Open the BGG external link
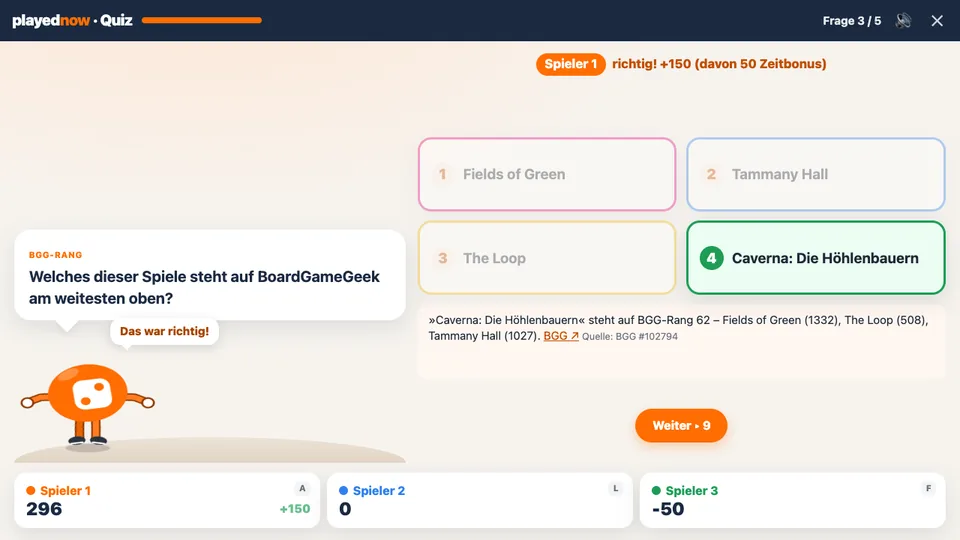 pos(561,336)
